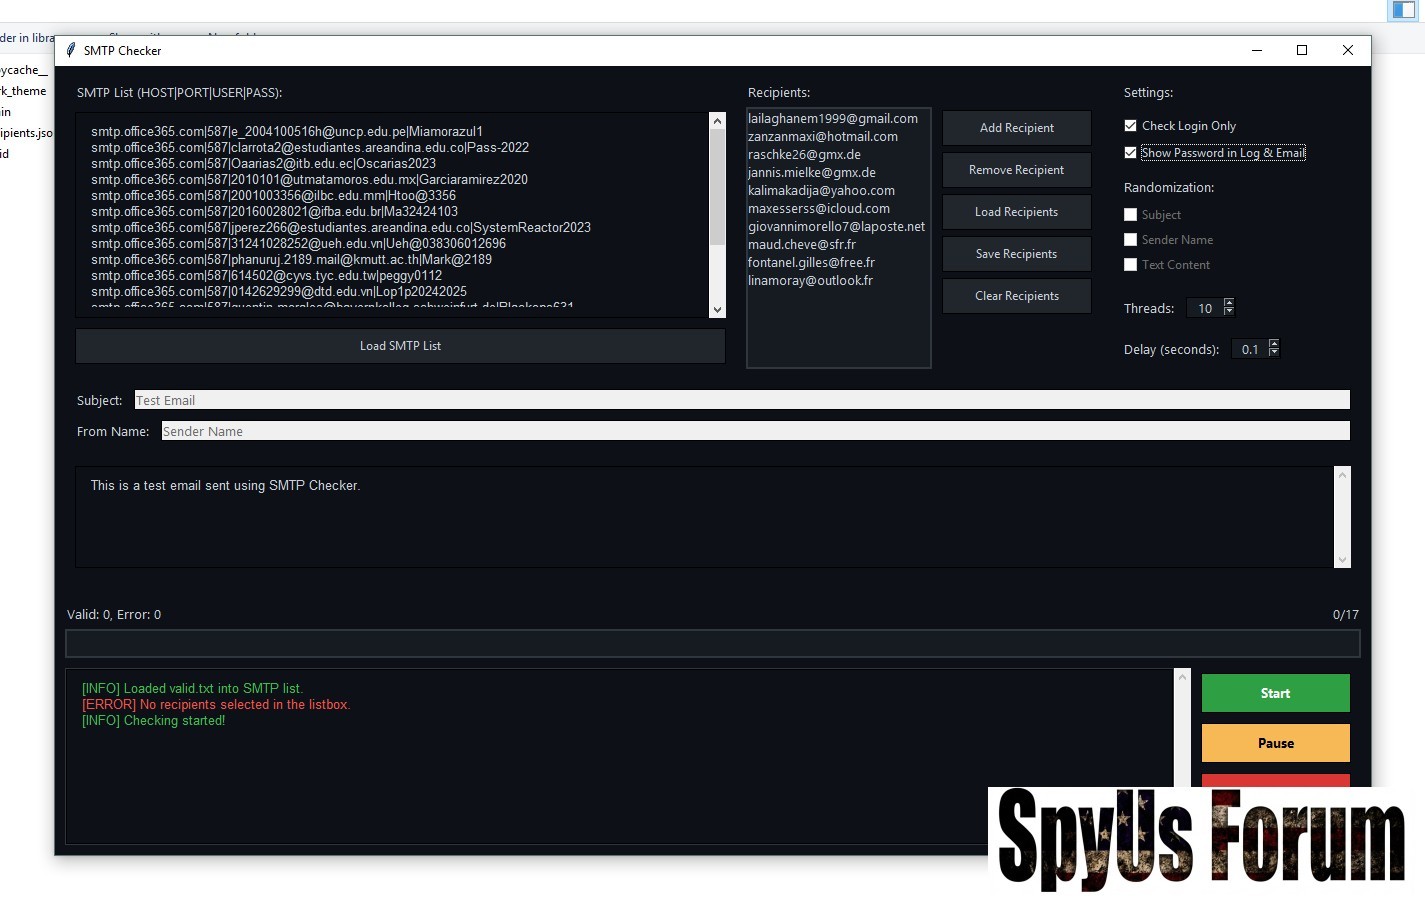
Task: Click the Subject text field
Action: tap(741, 400)
